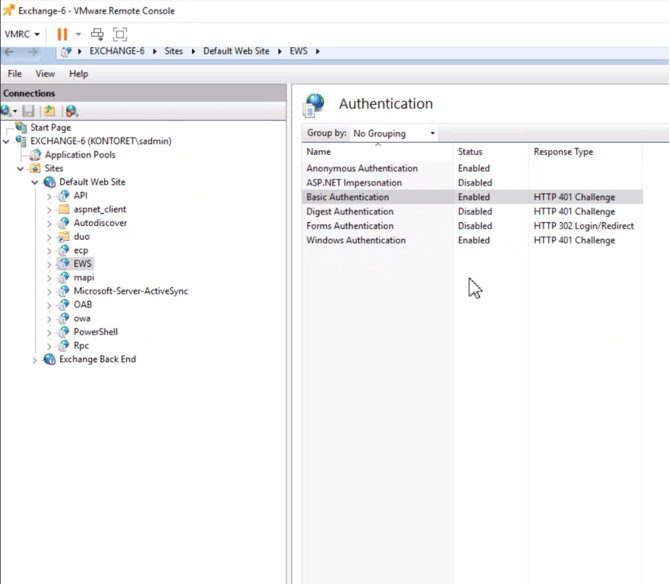The image size is (670, 584).
Task: Click the Save icon in Connections toolbar
Action: pyautogui.click(x=29, y=111)
